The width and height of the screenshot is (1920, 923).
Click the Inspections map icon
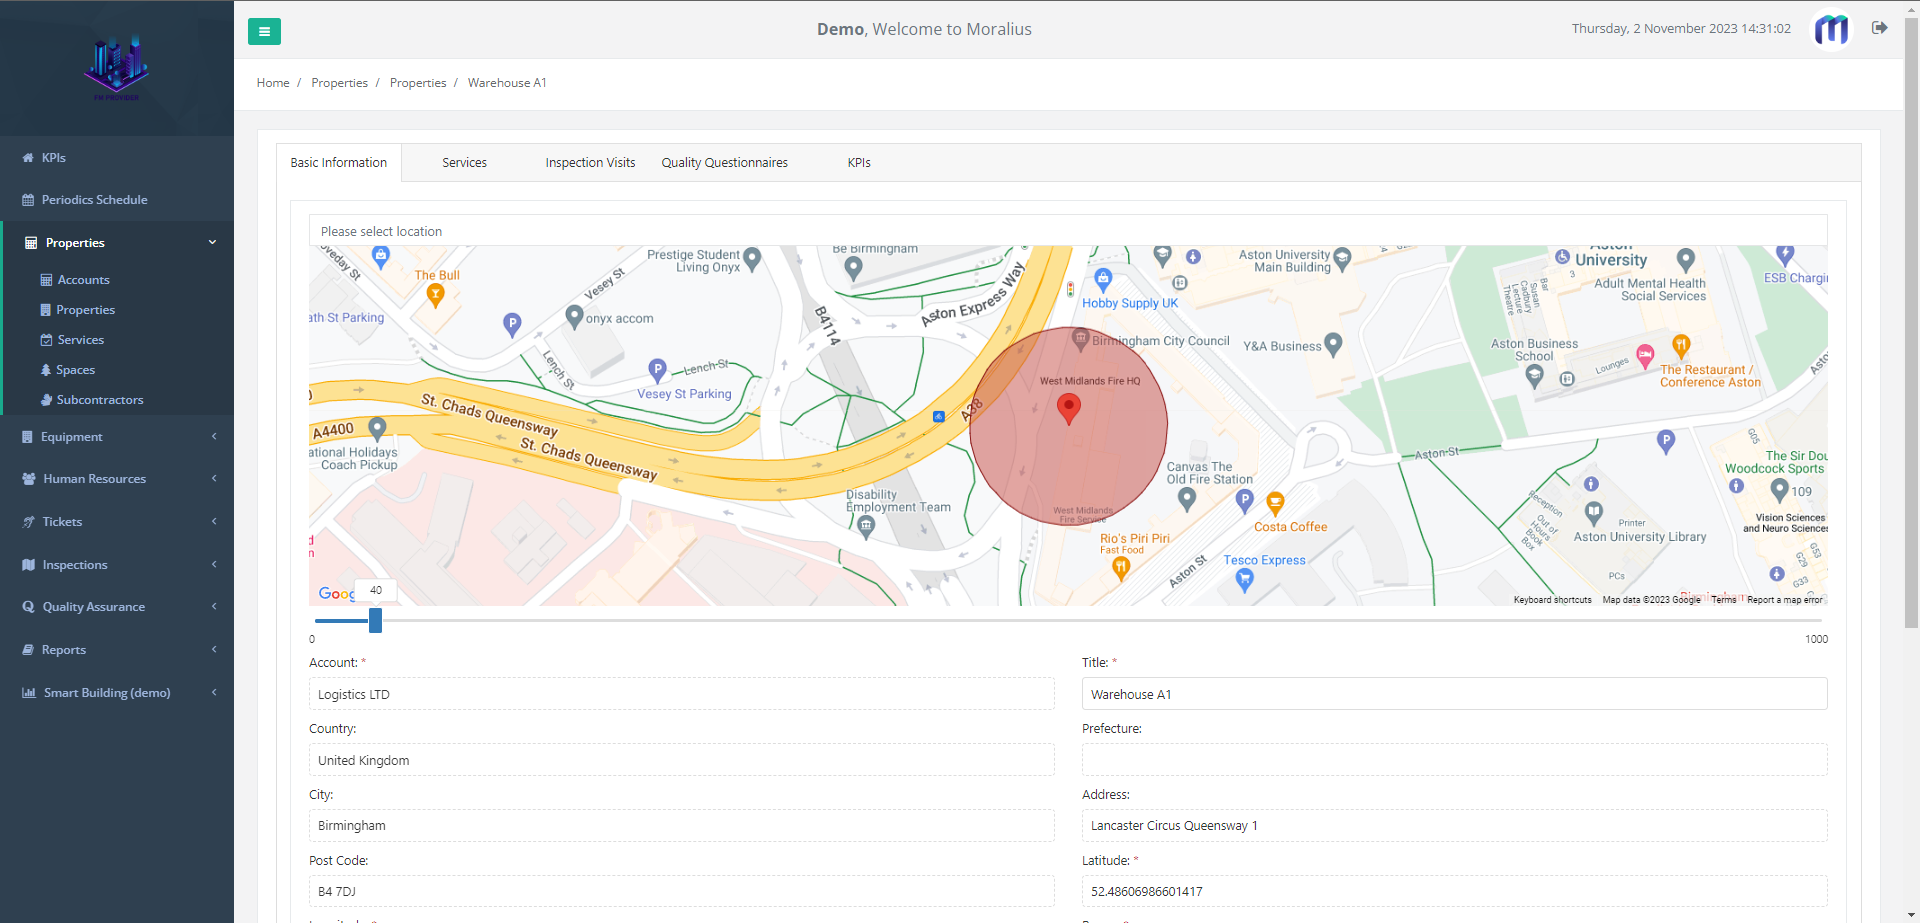[x=29, y=565]
